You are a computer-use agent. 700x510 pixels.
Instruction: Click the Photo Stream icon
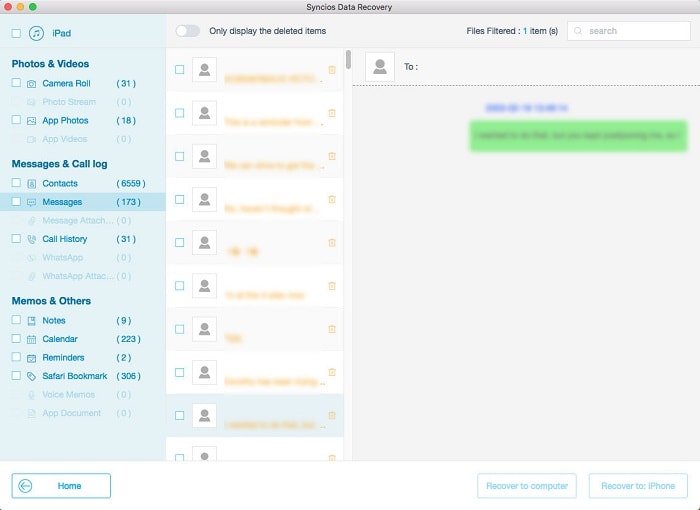(x=31, y=102)
